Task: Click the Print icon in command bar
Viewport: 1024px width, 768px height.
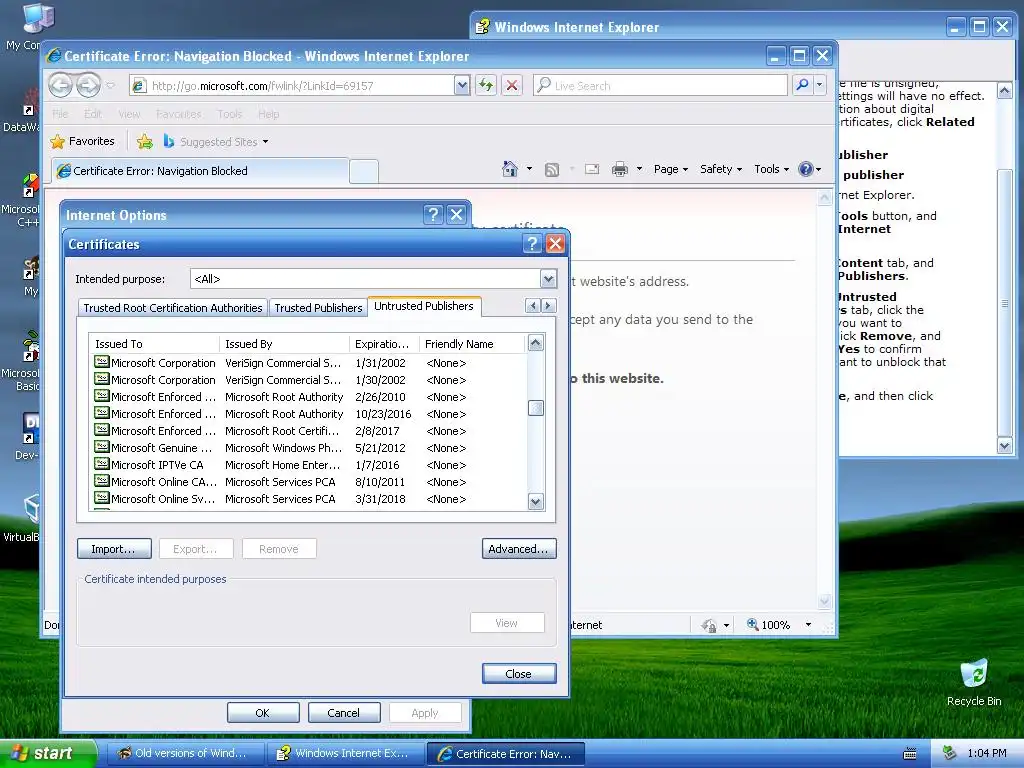Action: click(x=620, y=170)
